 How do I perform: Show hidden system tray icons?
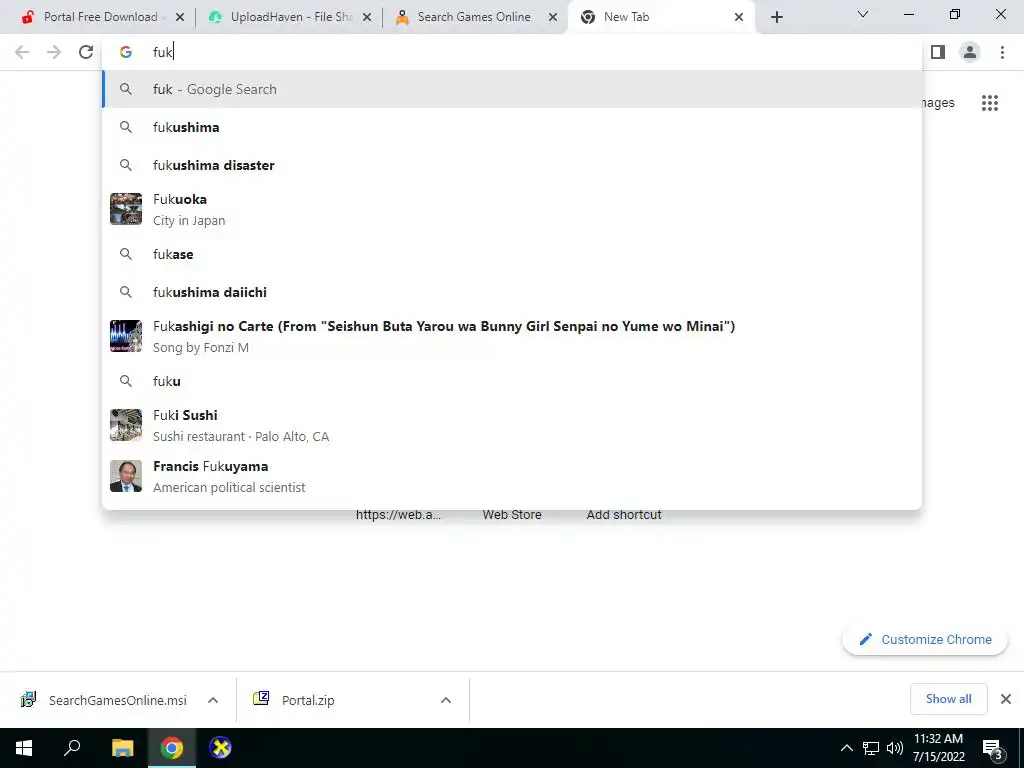coord(846,748)
